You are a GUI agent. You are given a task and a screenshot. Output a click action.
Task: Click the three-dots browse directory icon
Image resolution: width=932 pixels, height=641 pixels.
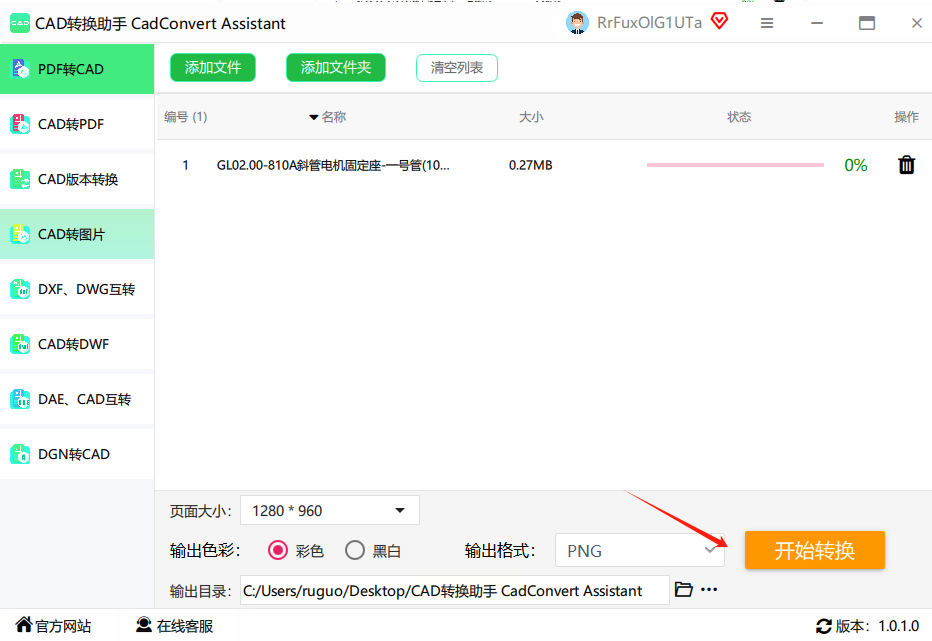709,589
